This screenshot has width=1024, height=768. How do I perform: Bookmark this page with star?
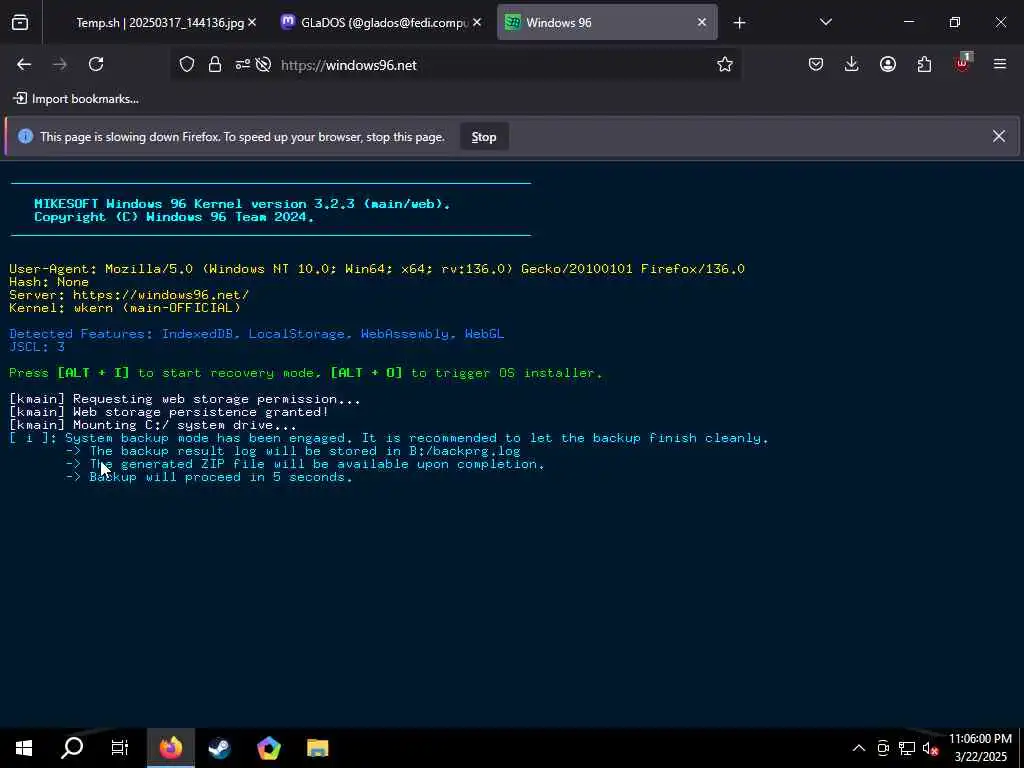[725, 64]
